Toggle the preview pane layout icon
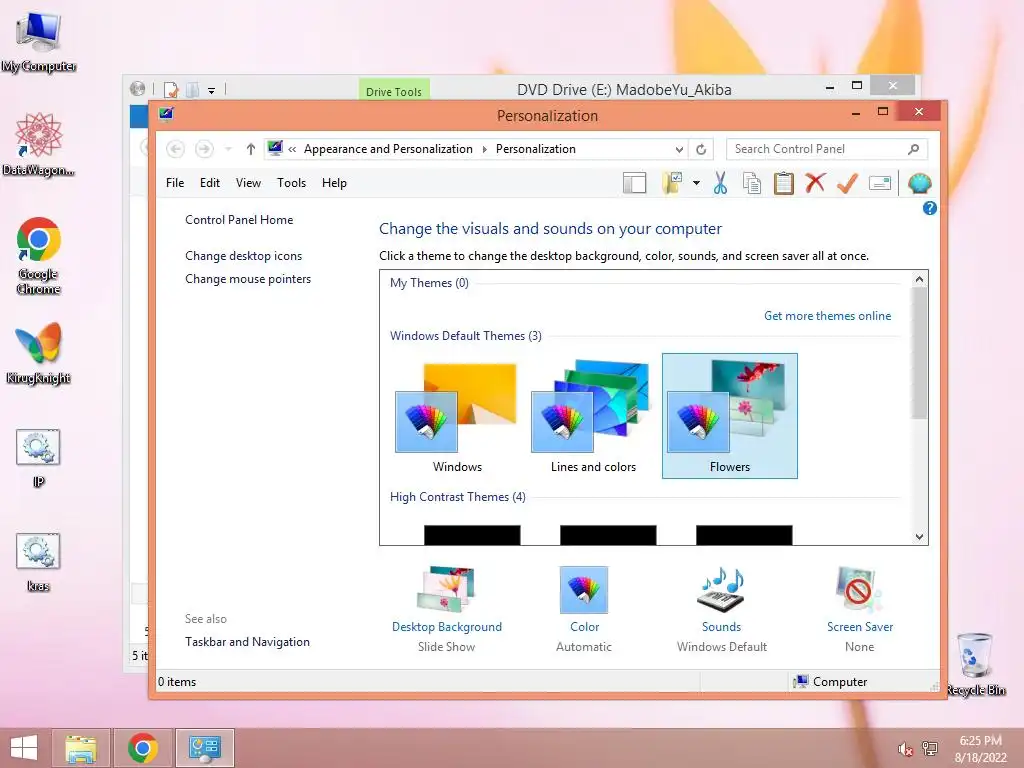The width and height of the screenshot is (1024, 768). coord(634,184)
